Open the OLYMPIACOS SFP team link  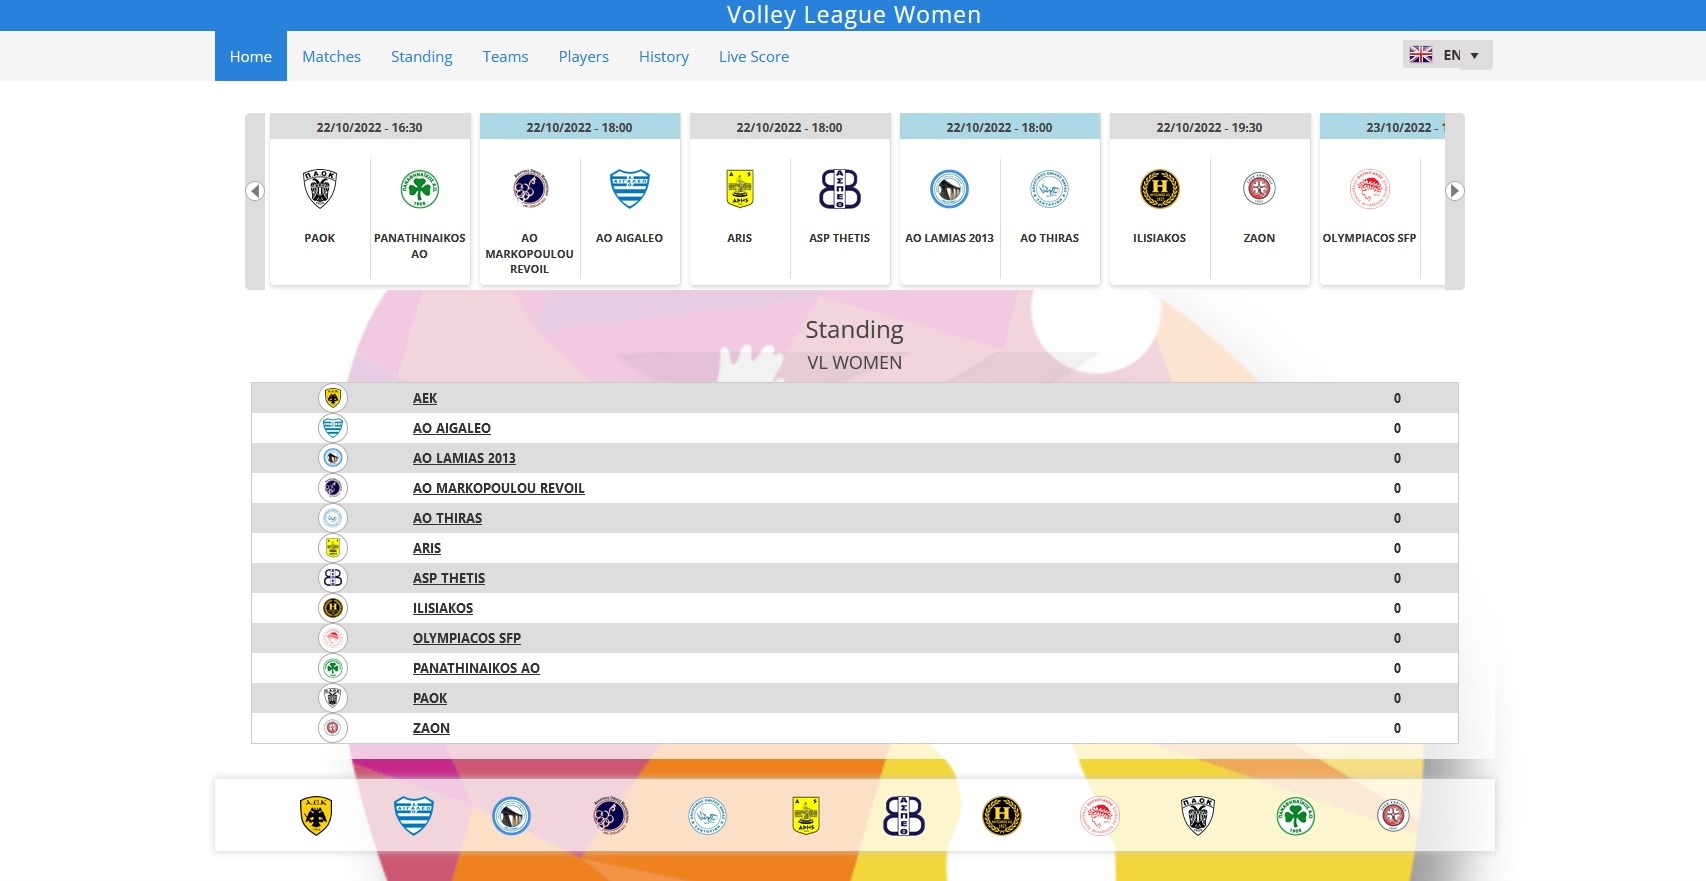tap(467, 638)
